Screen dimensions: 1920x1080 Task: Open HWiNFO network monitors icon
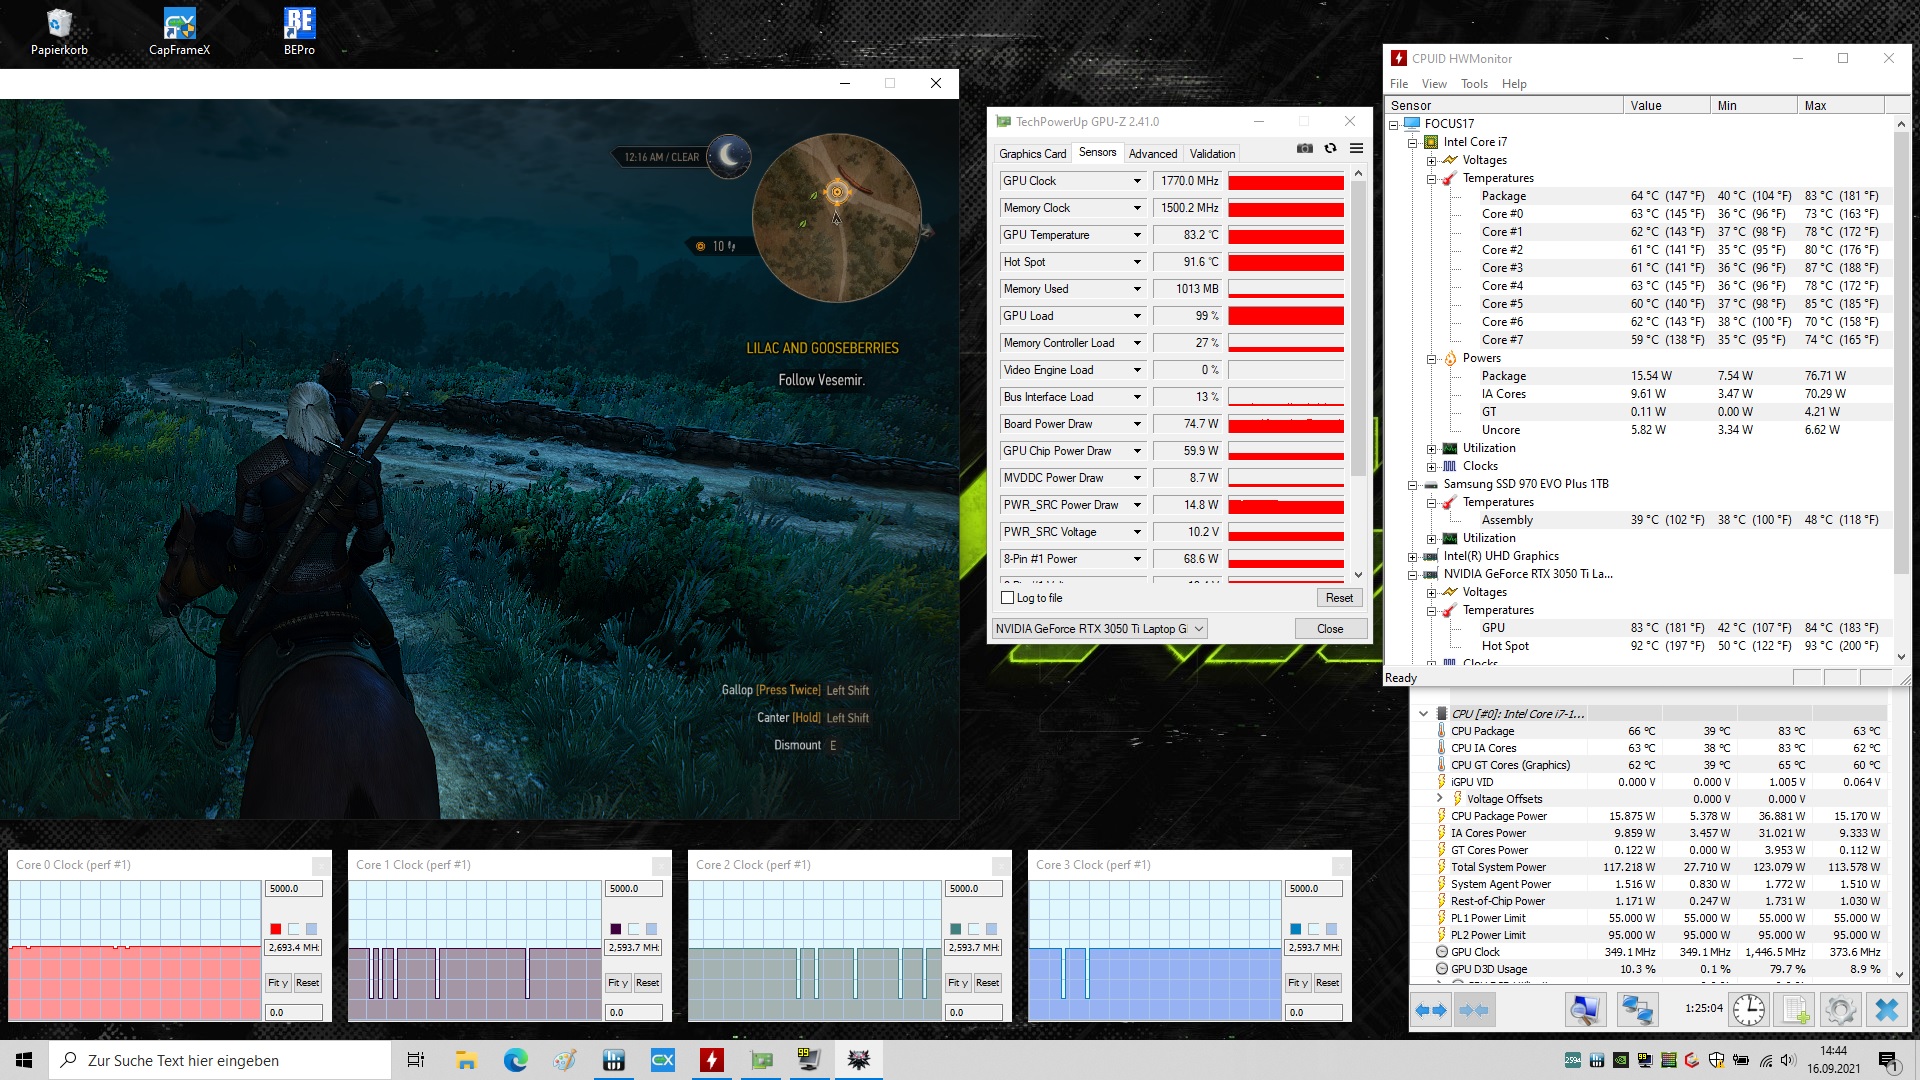[x=1637, y=1010]
